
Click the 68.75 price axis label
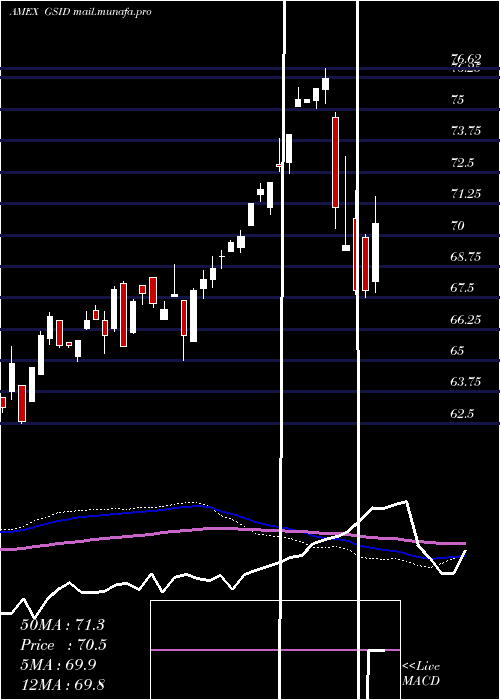tap(466, 257)
